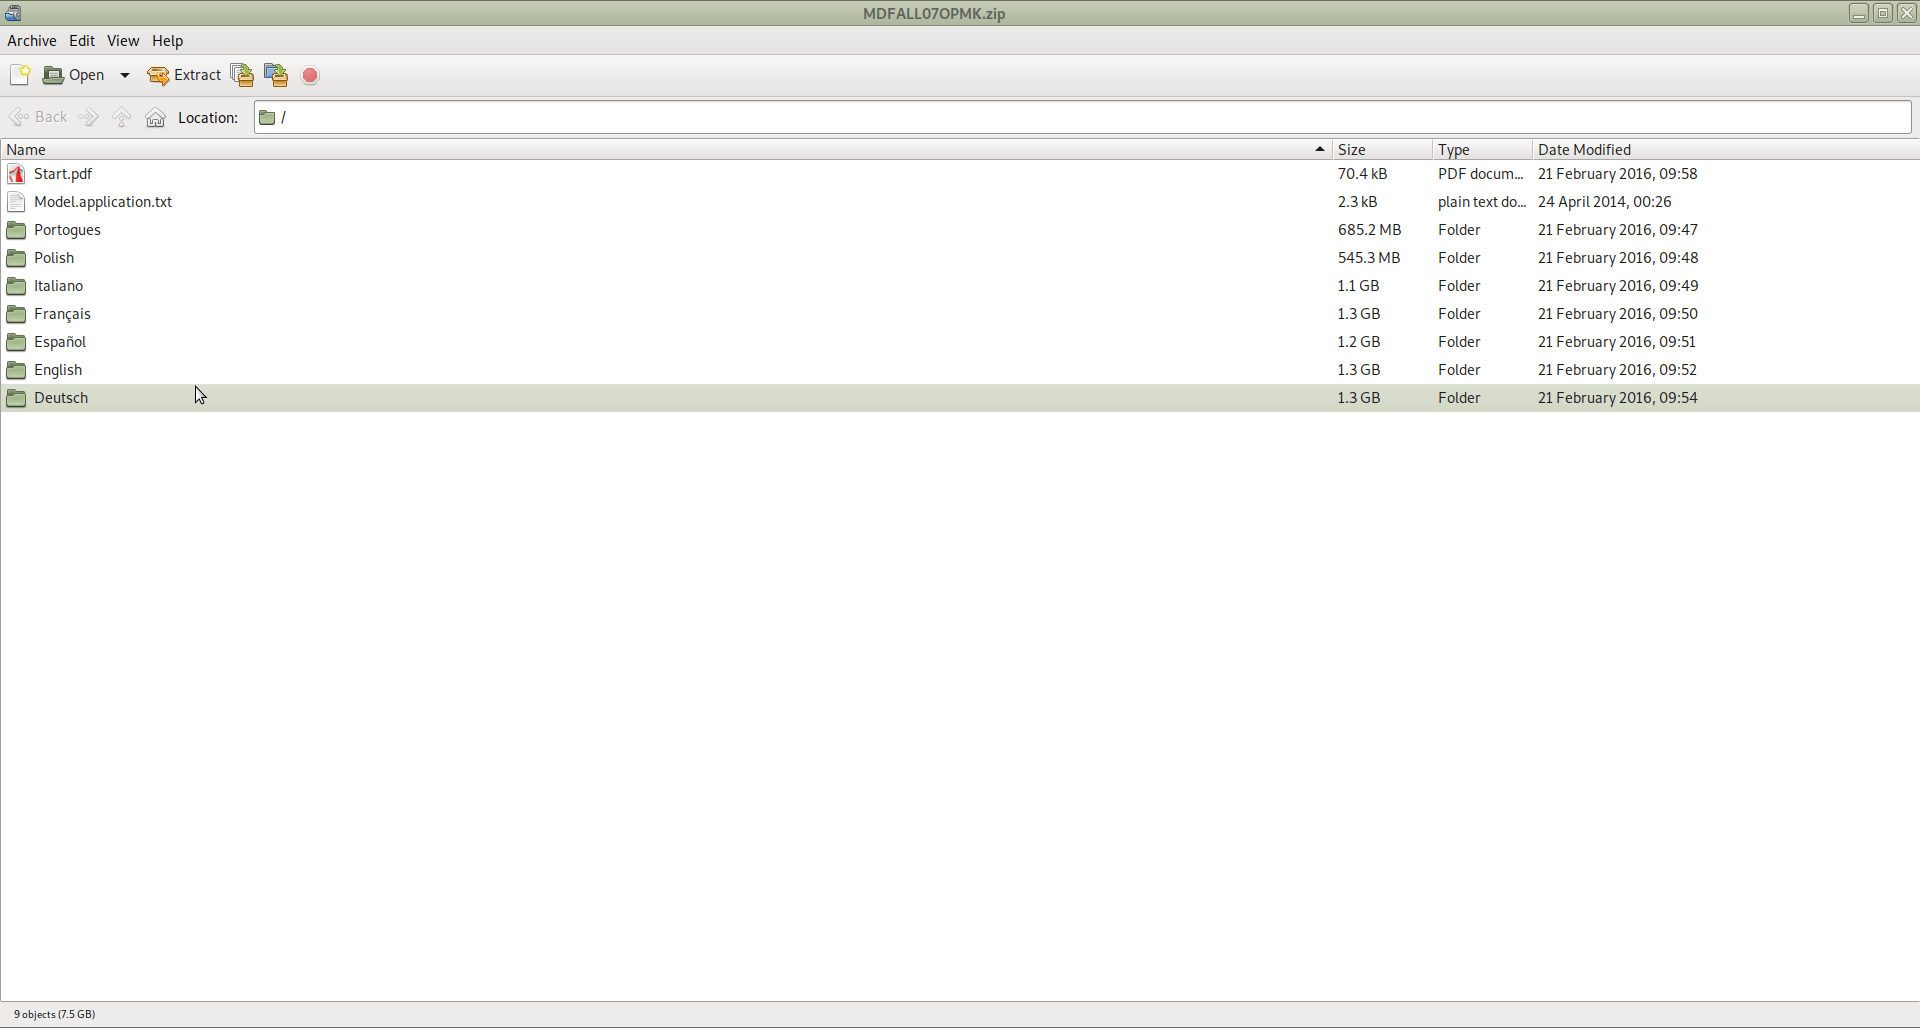This screenshot has height=1028, width=1920.
Task: Click the 1.2 GB size value
Action: (x=1359, y=342)
